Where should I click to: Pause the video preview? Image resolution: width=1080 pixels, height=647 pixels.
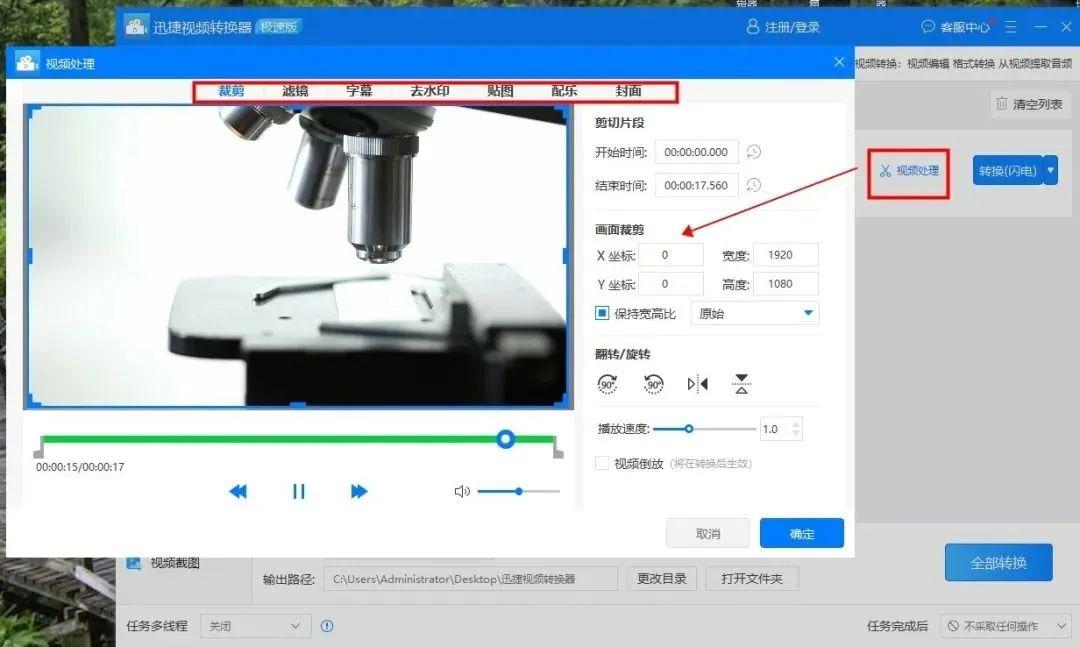click(299, 491)
